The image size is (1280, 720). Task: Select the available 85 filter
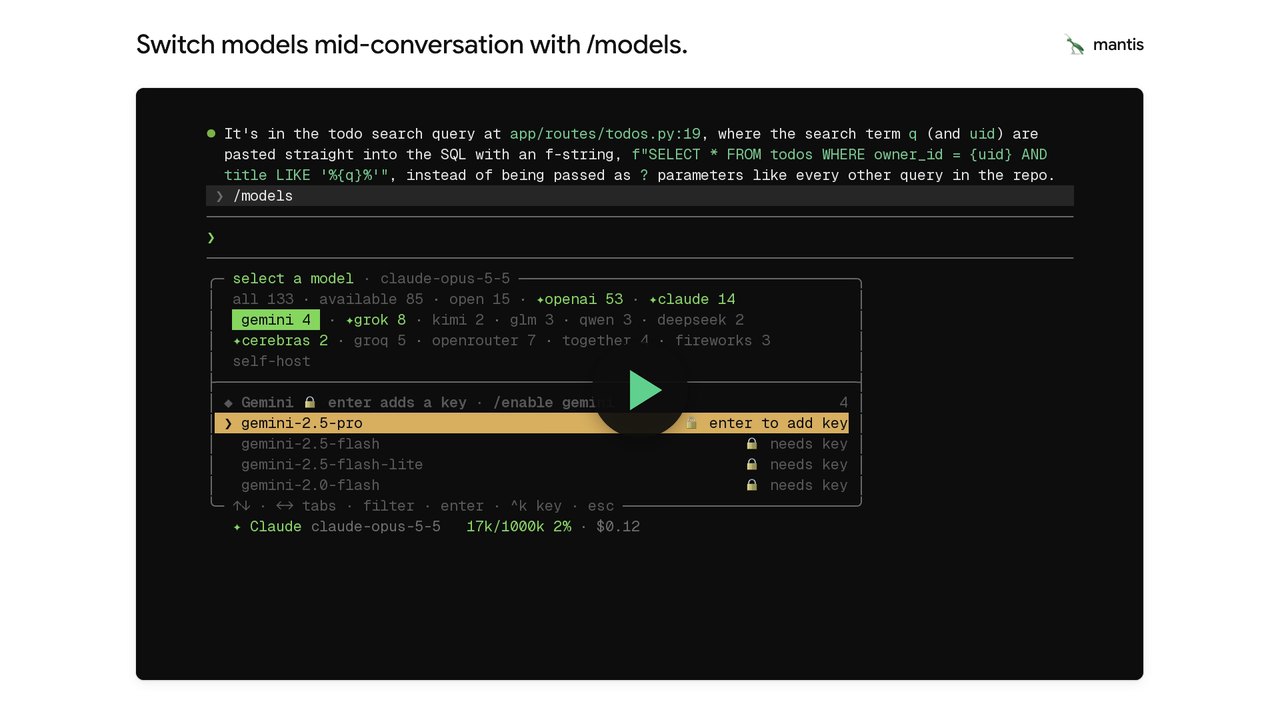click(371, 299)
